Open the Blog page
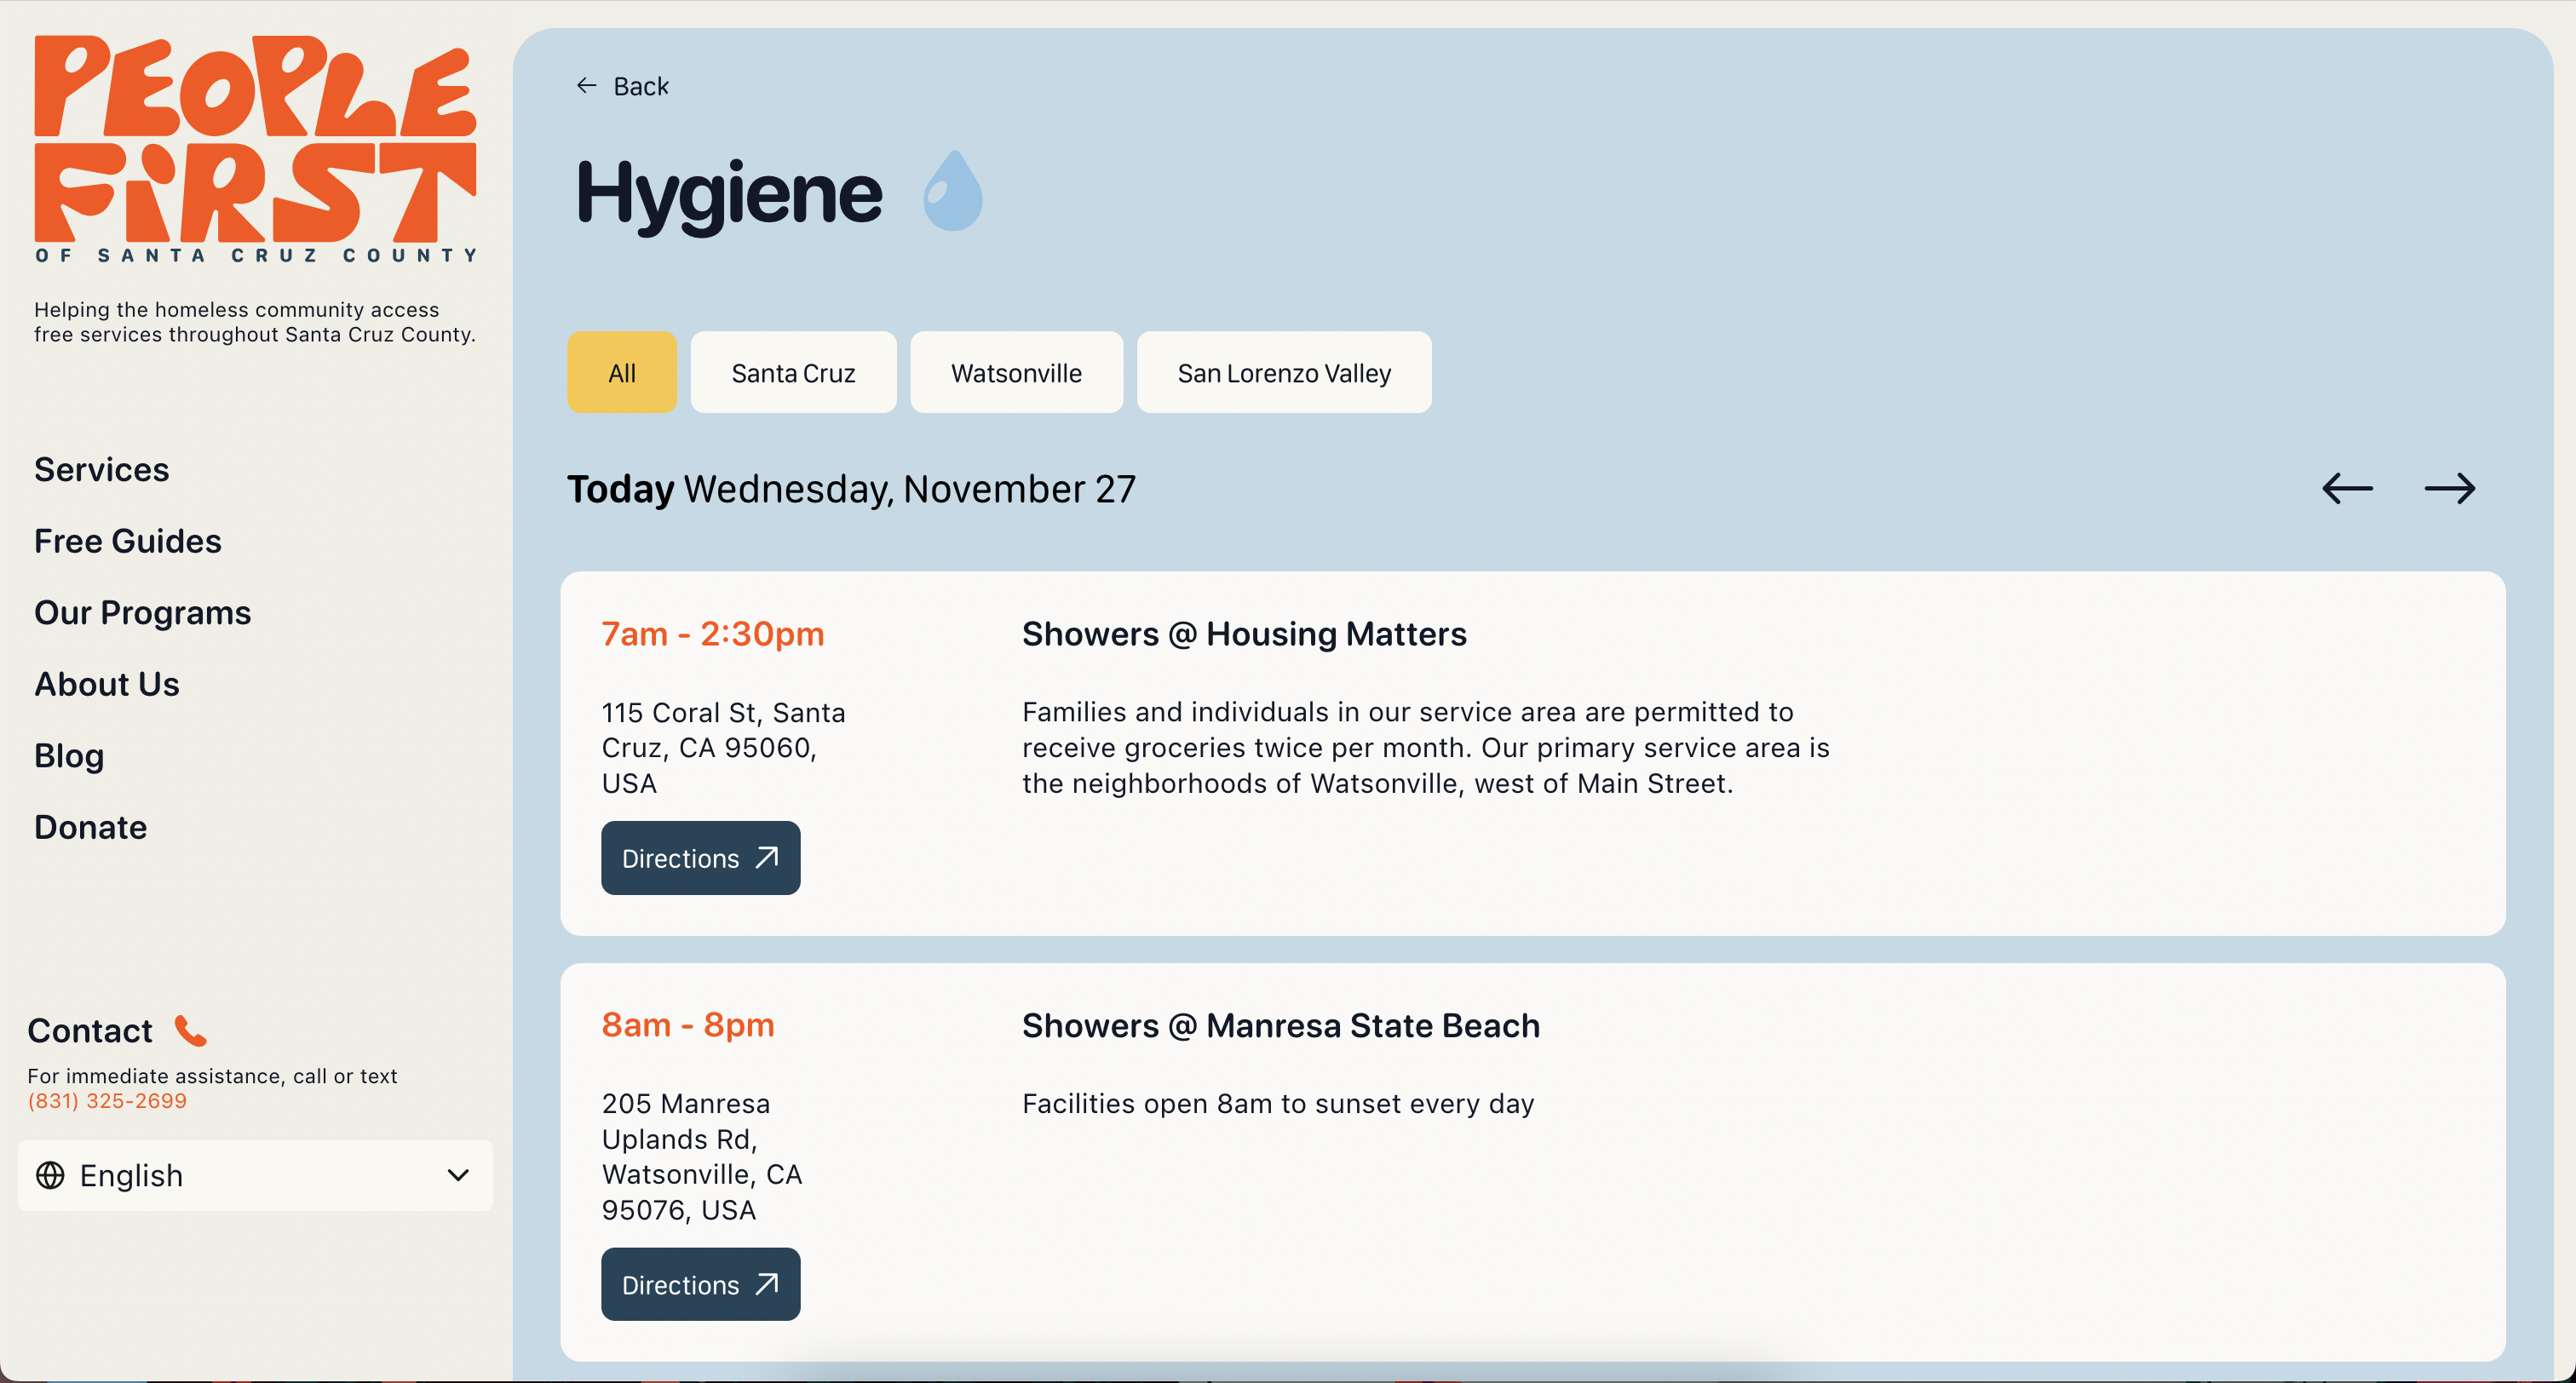This screenshot has height=1383, width=2576. (68, 756)
